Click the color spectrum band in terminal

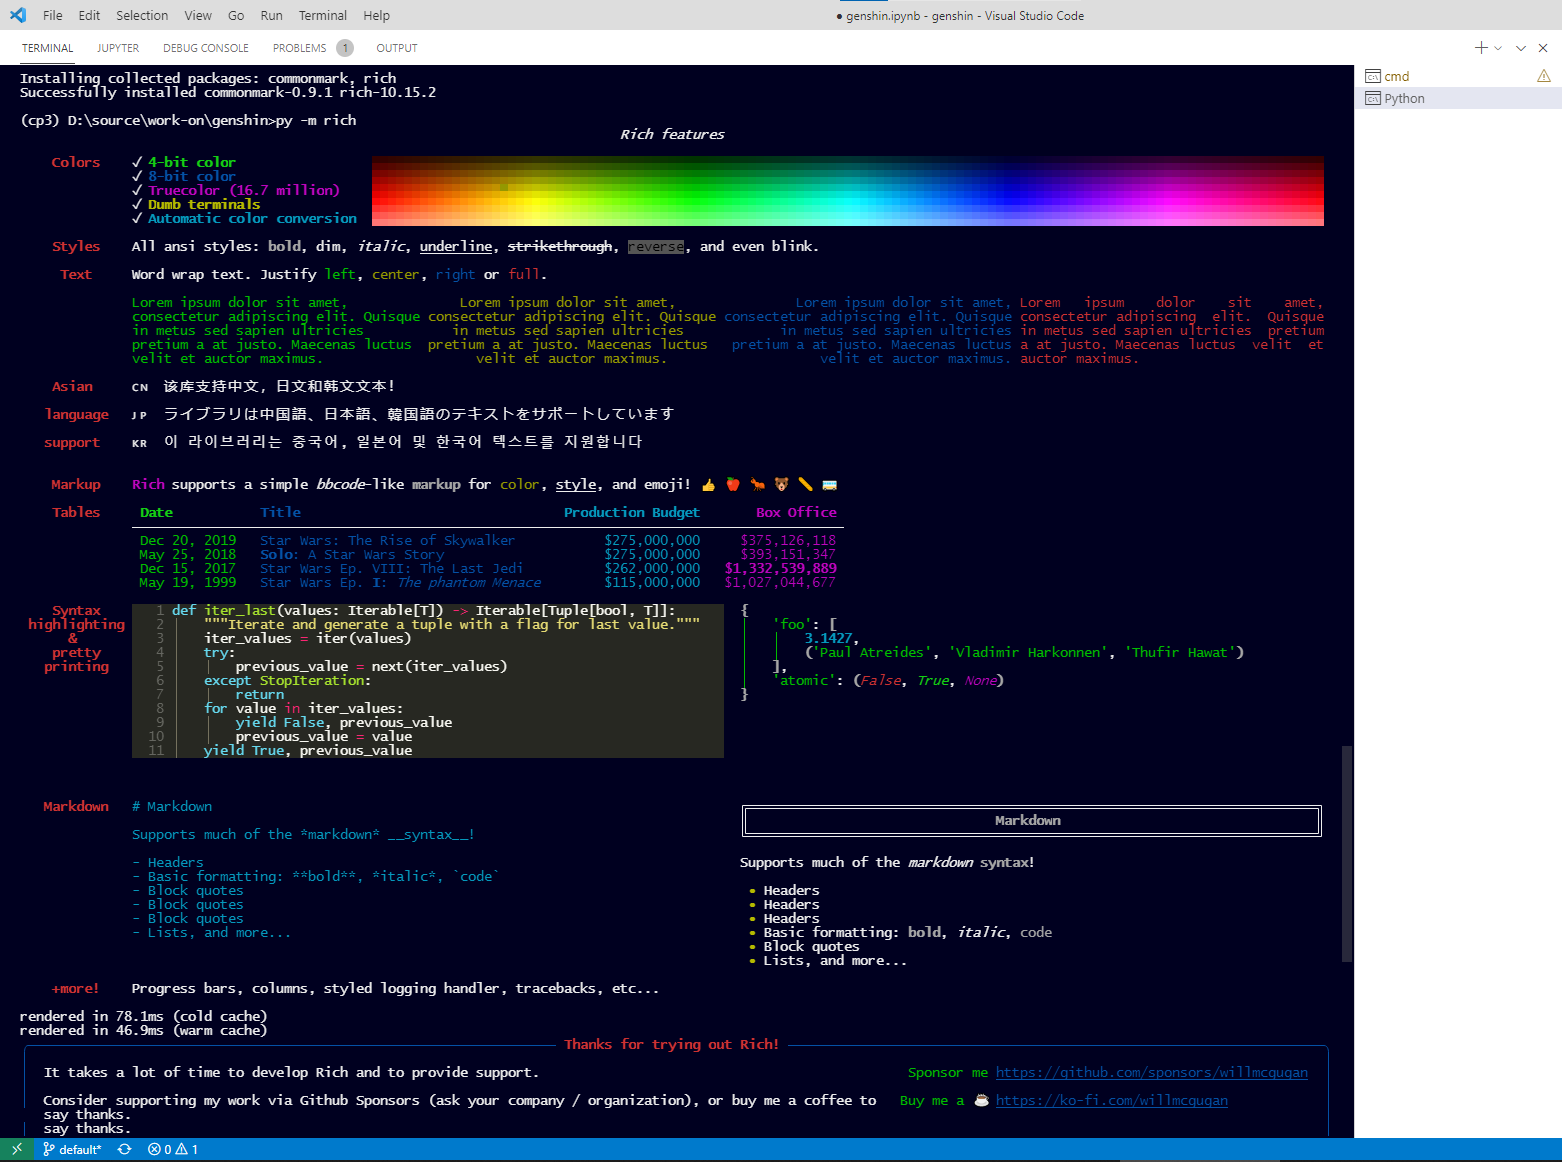click(x=848, y=190)
